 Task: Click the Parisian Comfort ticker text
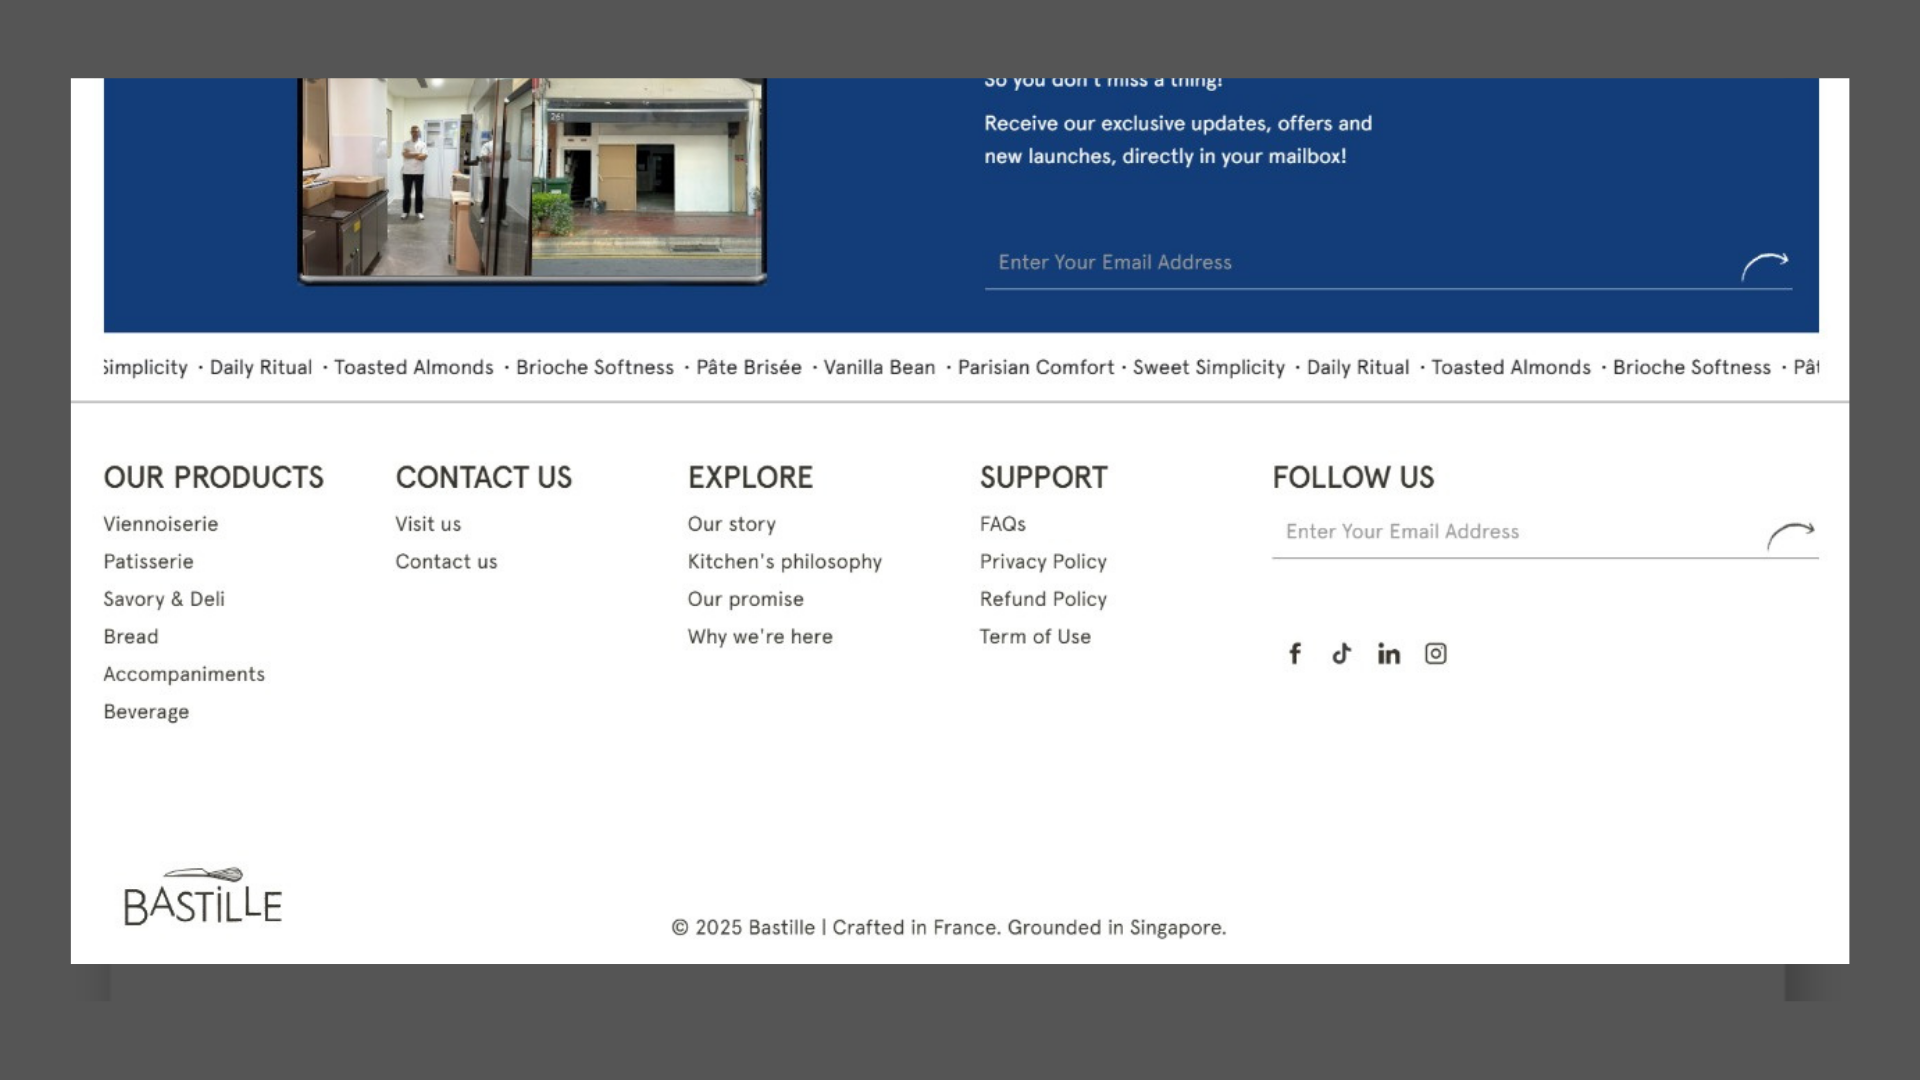(x=1036, y=368)
